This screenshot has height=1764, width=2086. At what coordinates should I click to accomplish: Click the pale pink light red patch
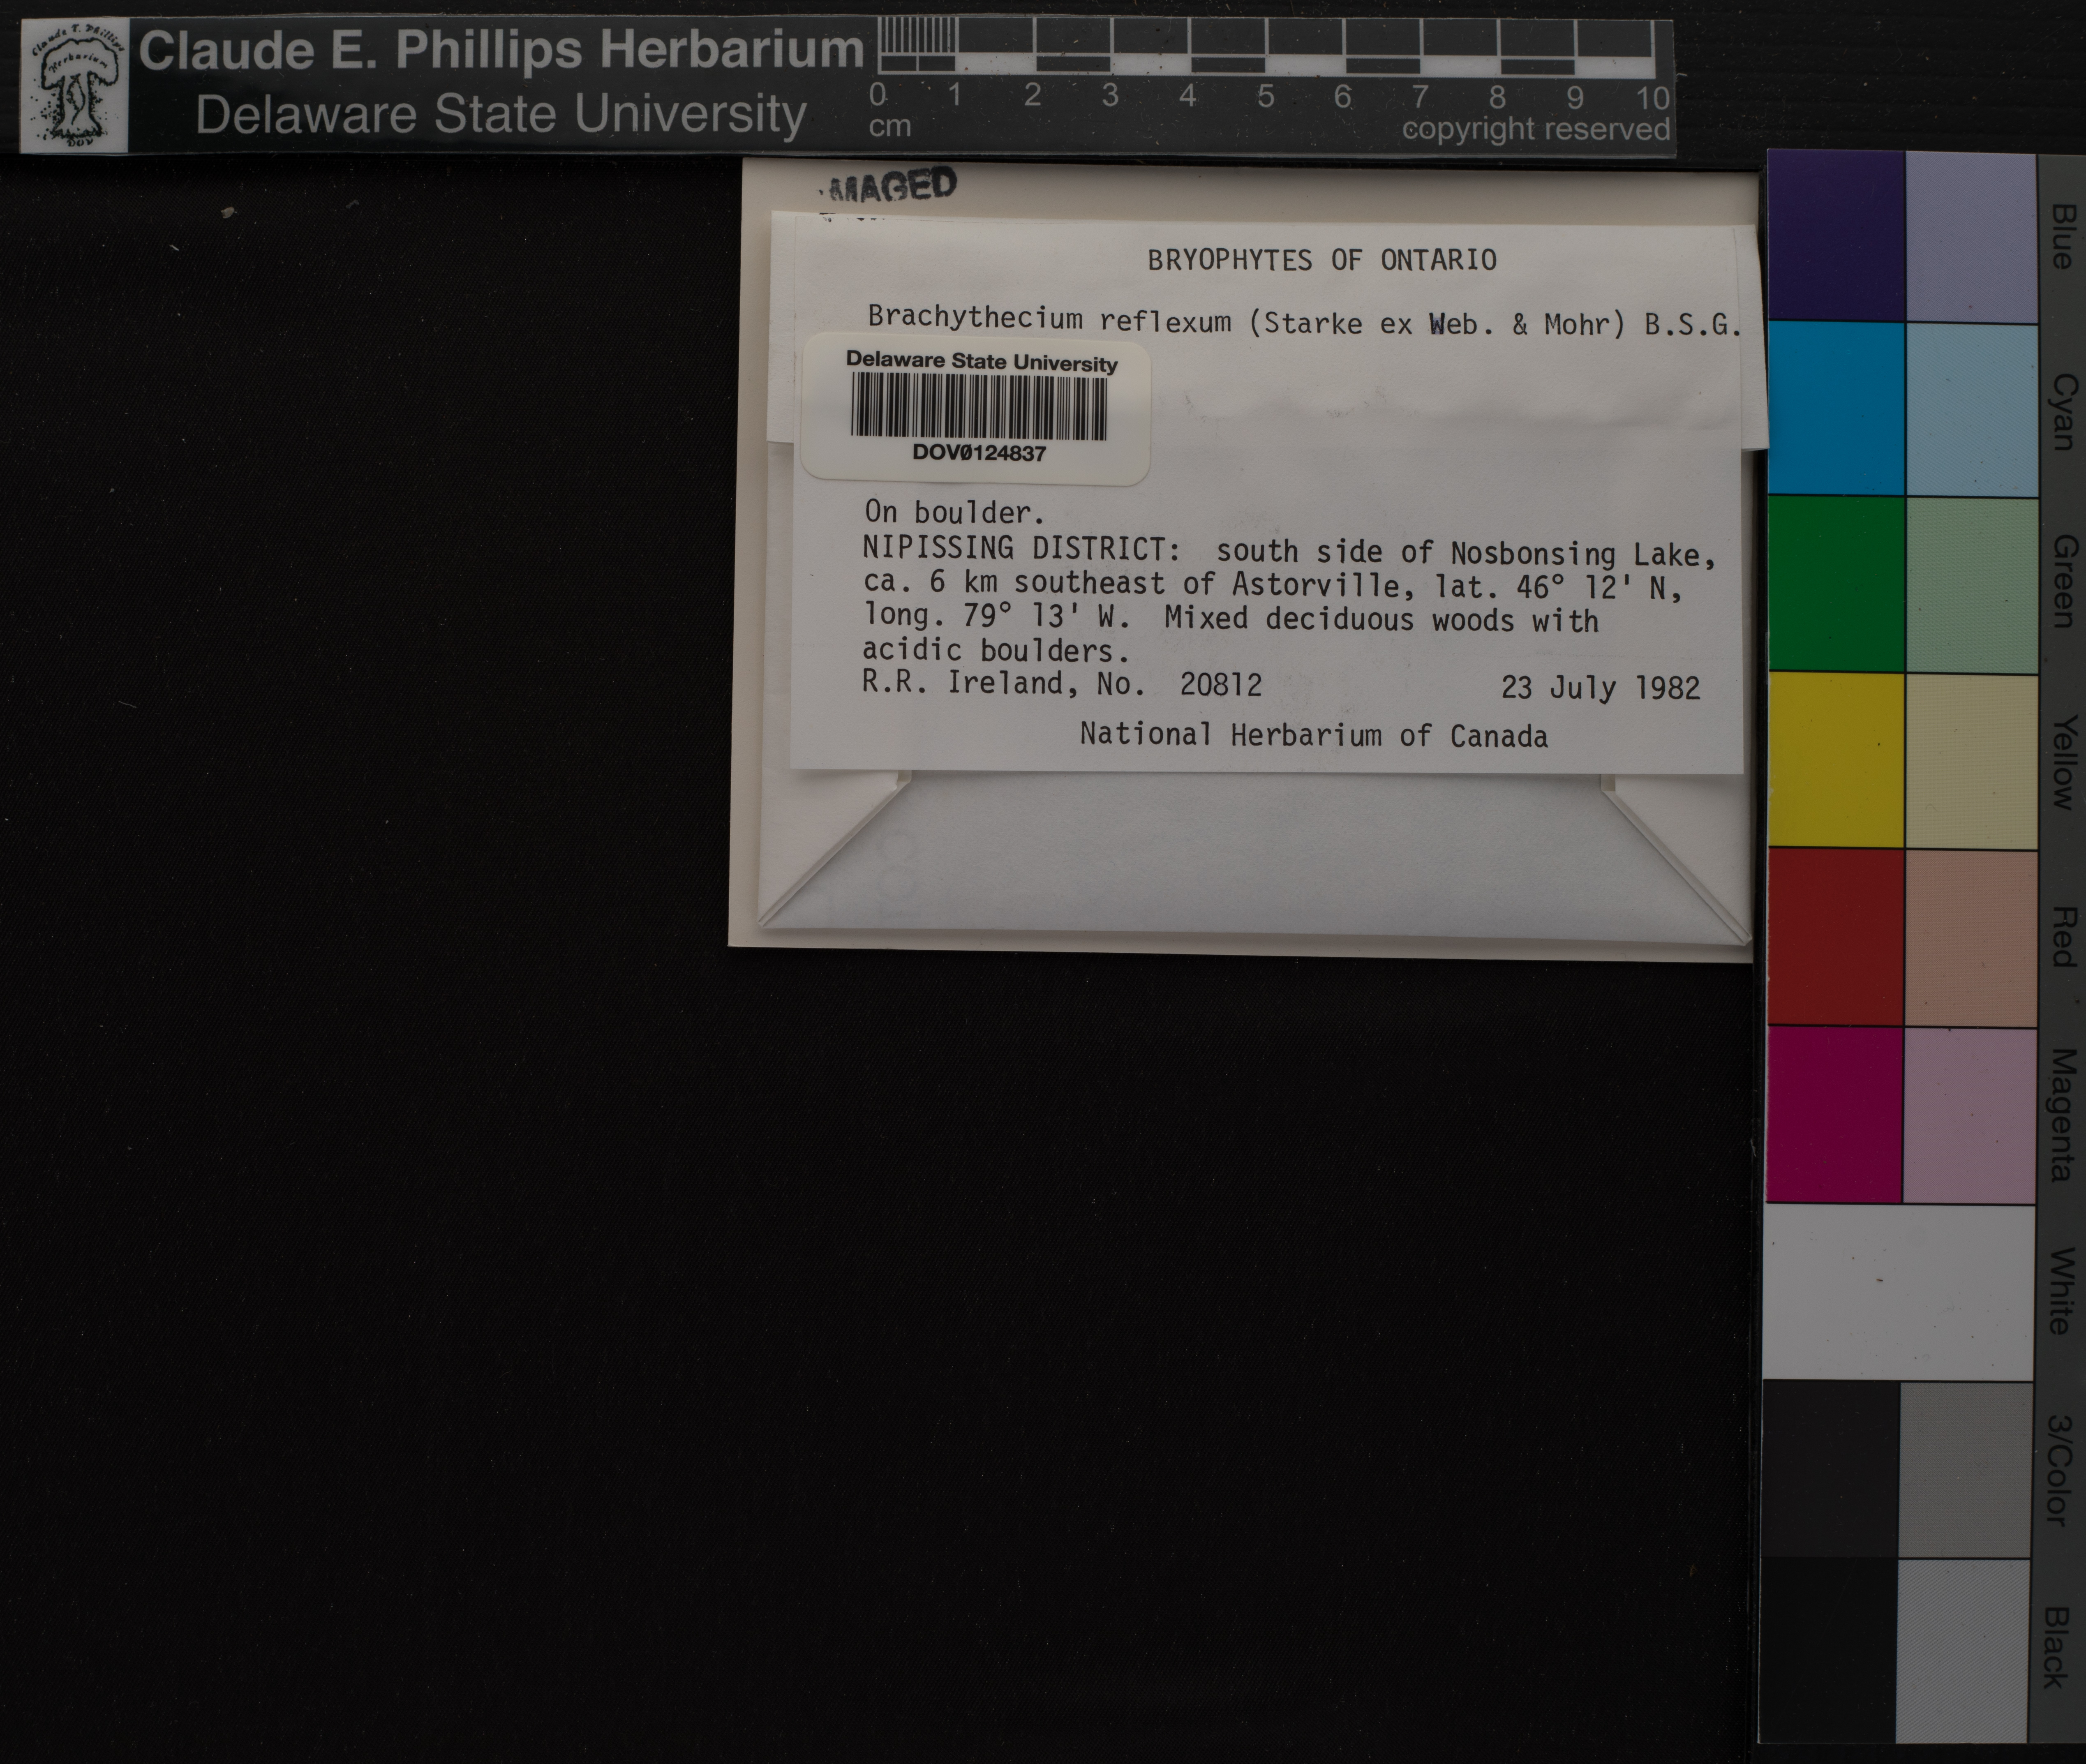pyautogui.click(x=1970, y=937)
